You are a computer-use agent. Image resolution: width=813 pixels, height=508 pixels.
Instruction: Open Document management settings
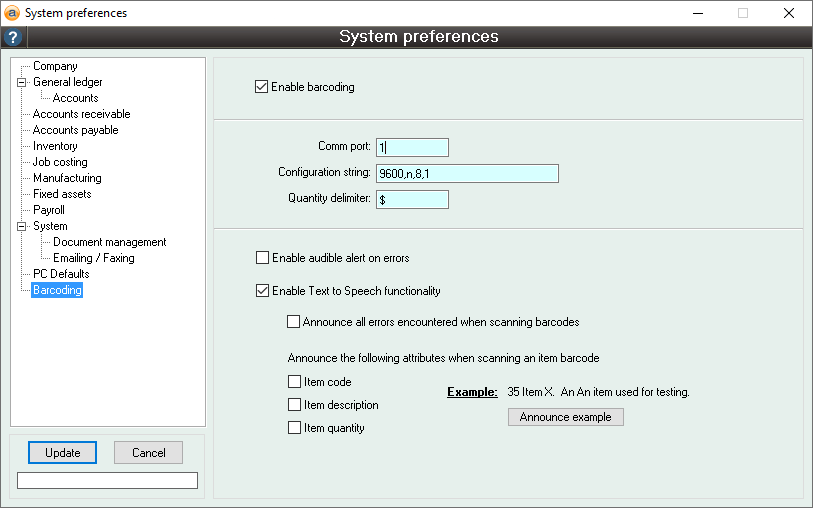109,242
